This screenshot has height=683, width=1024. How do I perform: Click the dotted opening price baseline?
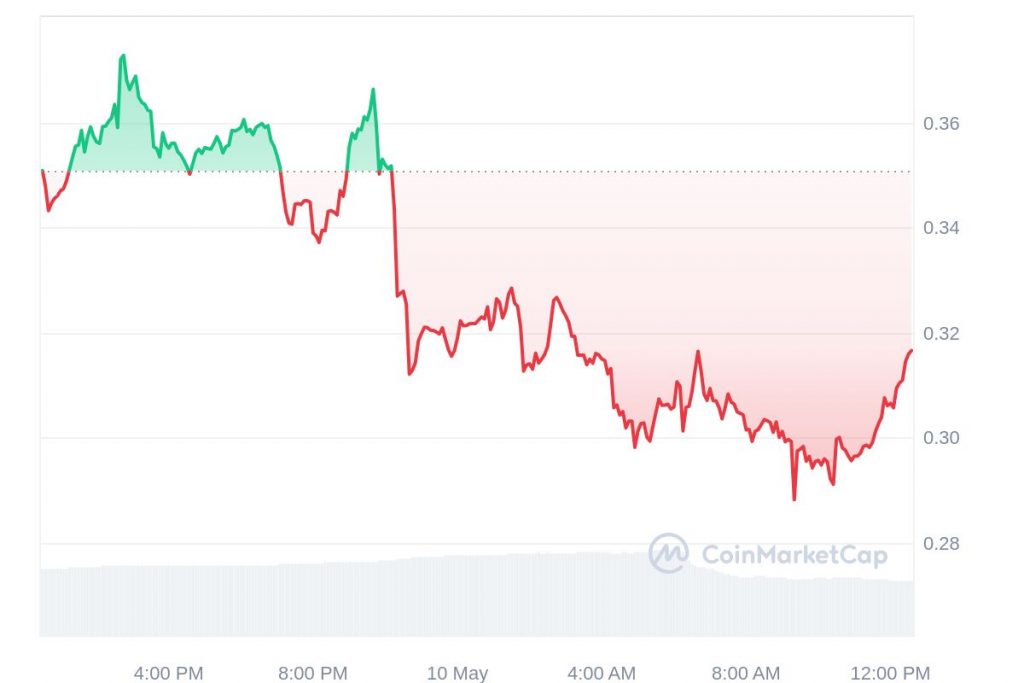tap(650, 171)
